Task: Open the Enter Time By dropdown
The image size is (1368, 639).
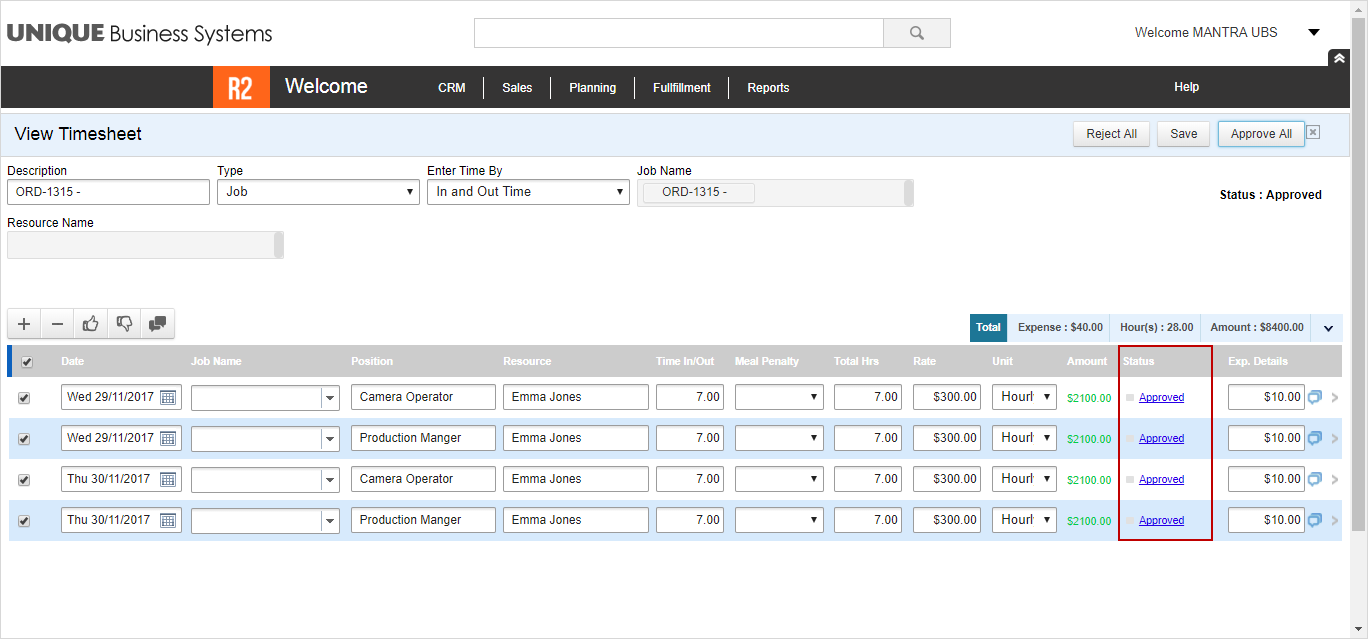Action: (528, 192)
